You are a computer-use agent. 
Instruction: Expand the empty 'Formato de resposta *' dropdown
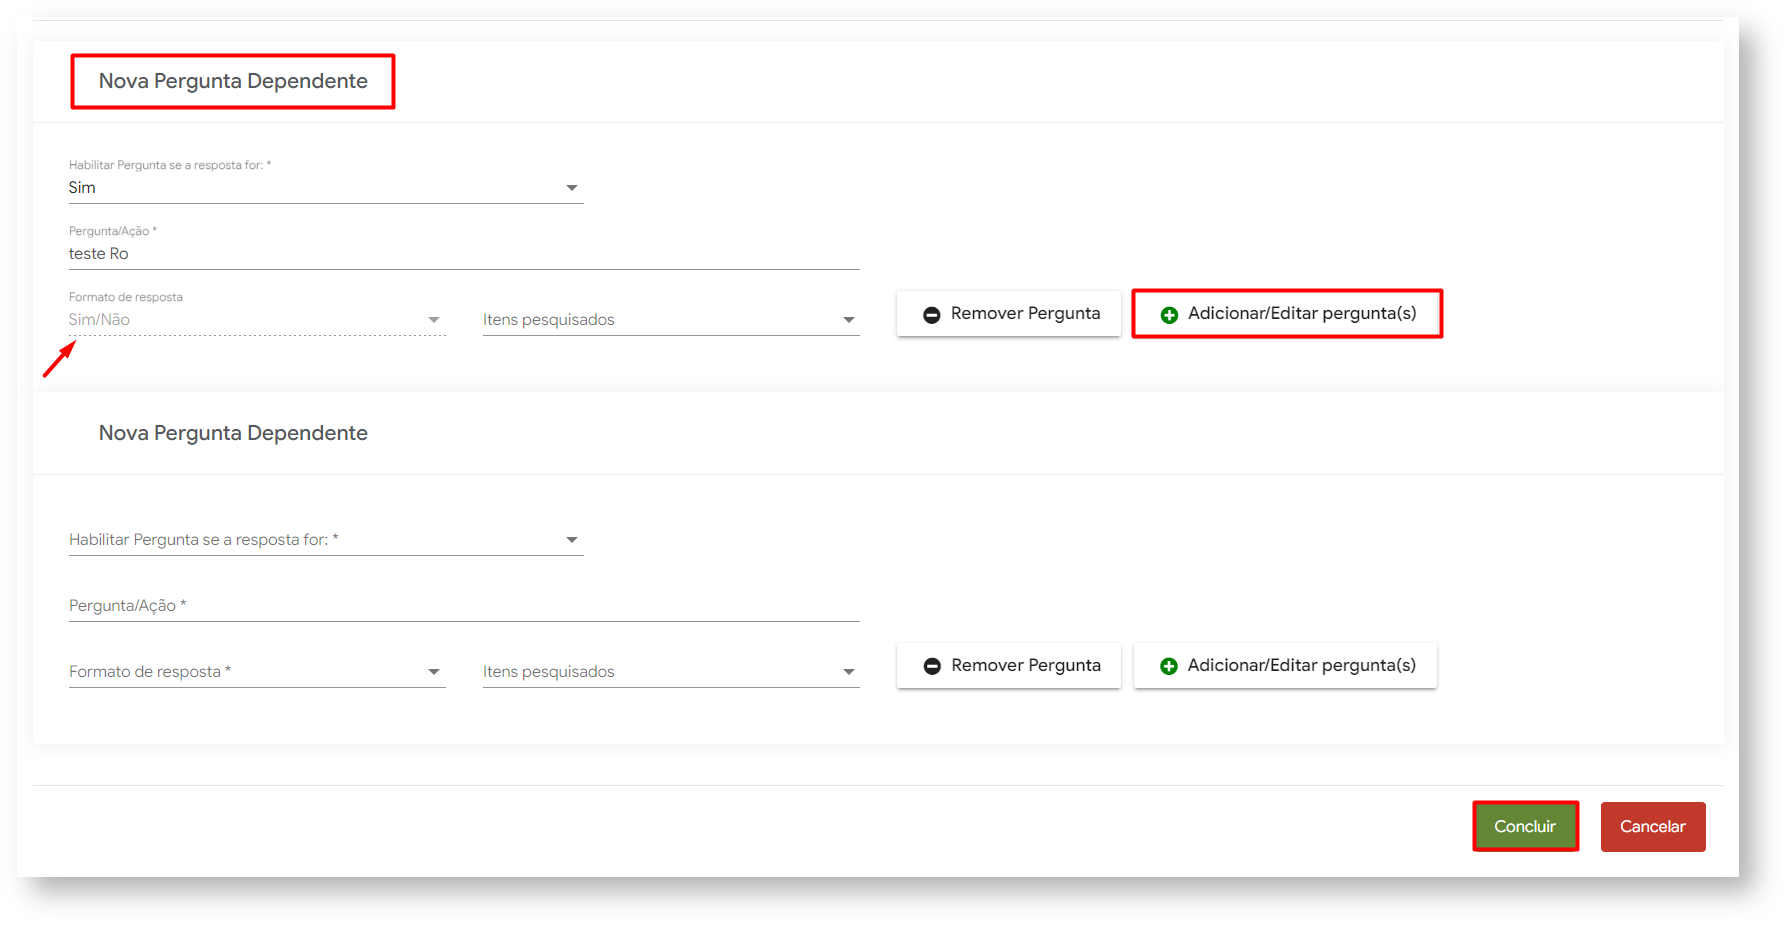pyautogui.click(x=256, y=672)
